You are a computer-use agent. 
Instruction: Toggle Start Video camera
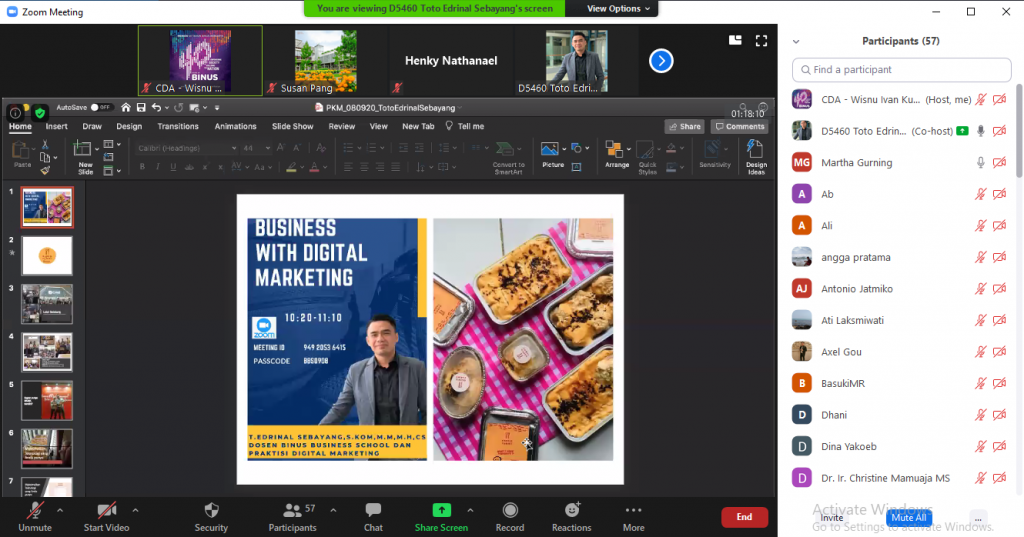pyautogui.click(x=106, y=511)
